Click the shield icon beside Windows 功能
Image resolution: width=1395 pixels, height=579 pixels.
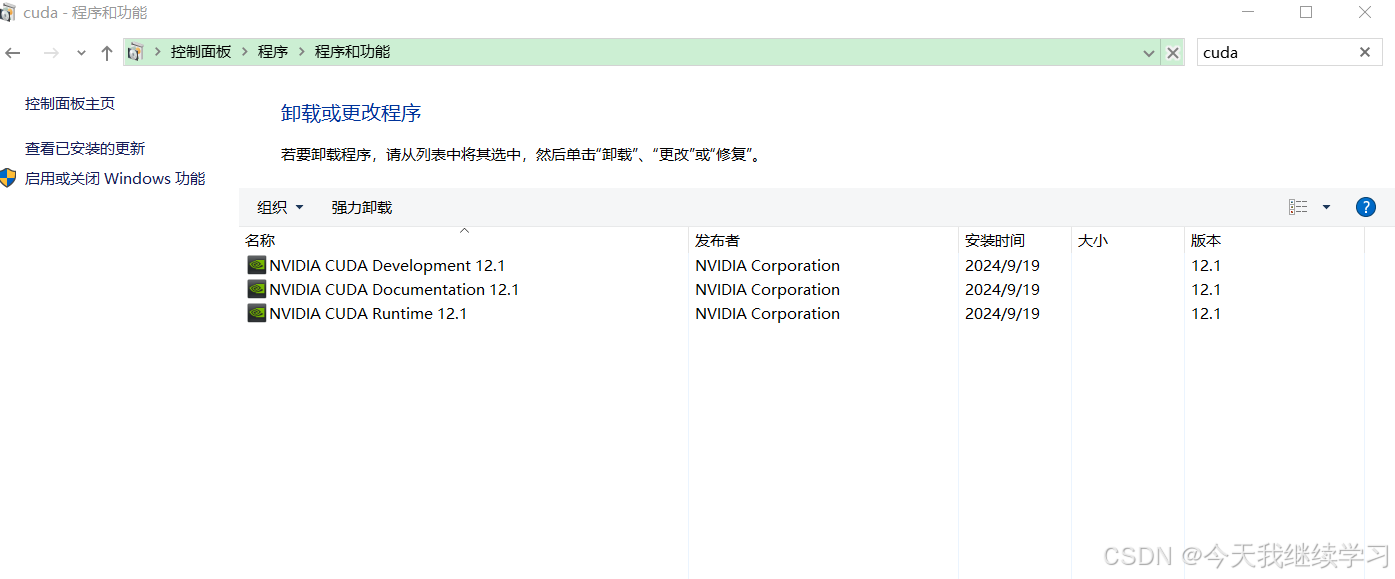click(8, 178)
